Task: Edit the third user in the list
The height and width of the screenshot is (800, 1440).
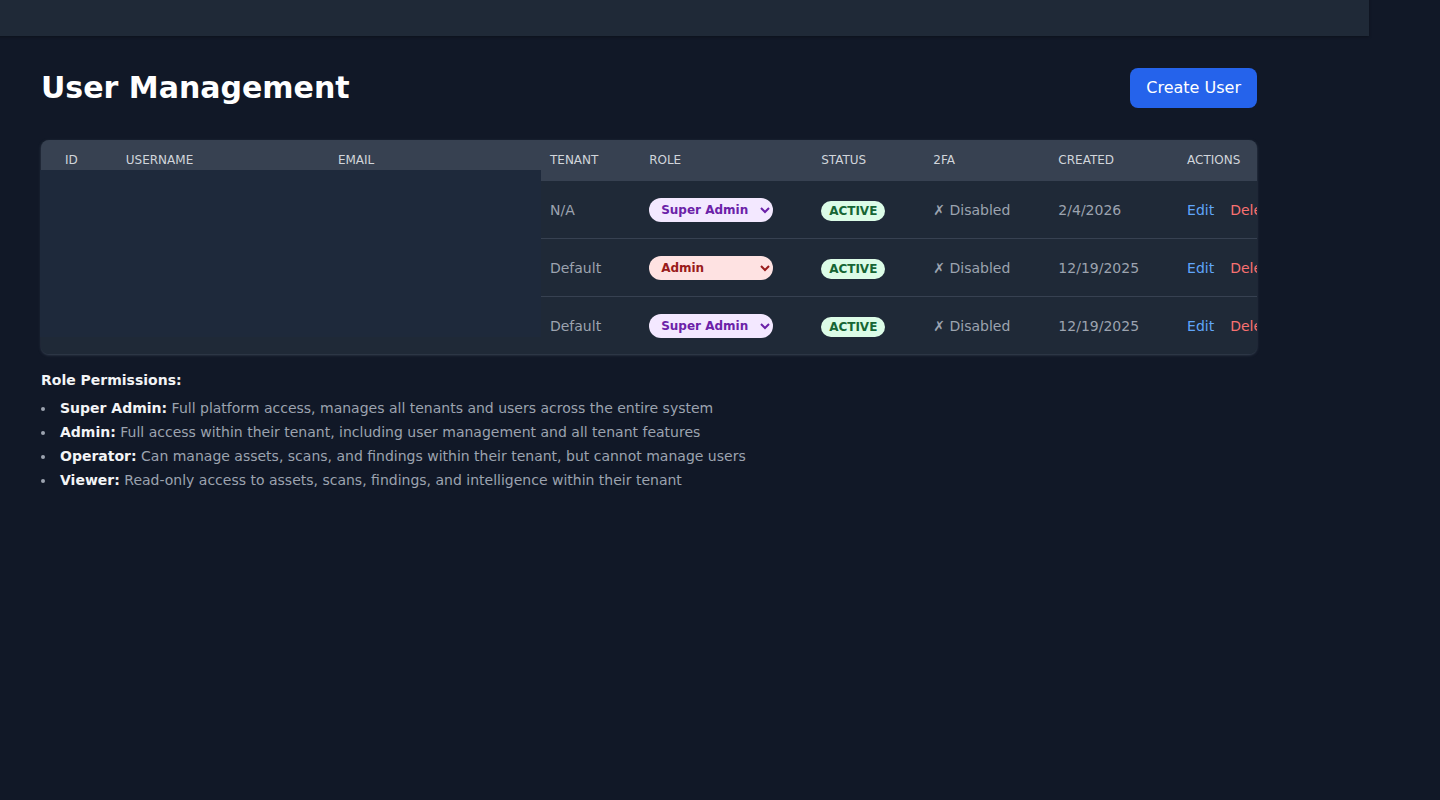Action: (x=1199, y=326)
